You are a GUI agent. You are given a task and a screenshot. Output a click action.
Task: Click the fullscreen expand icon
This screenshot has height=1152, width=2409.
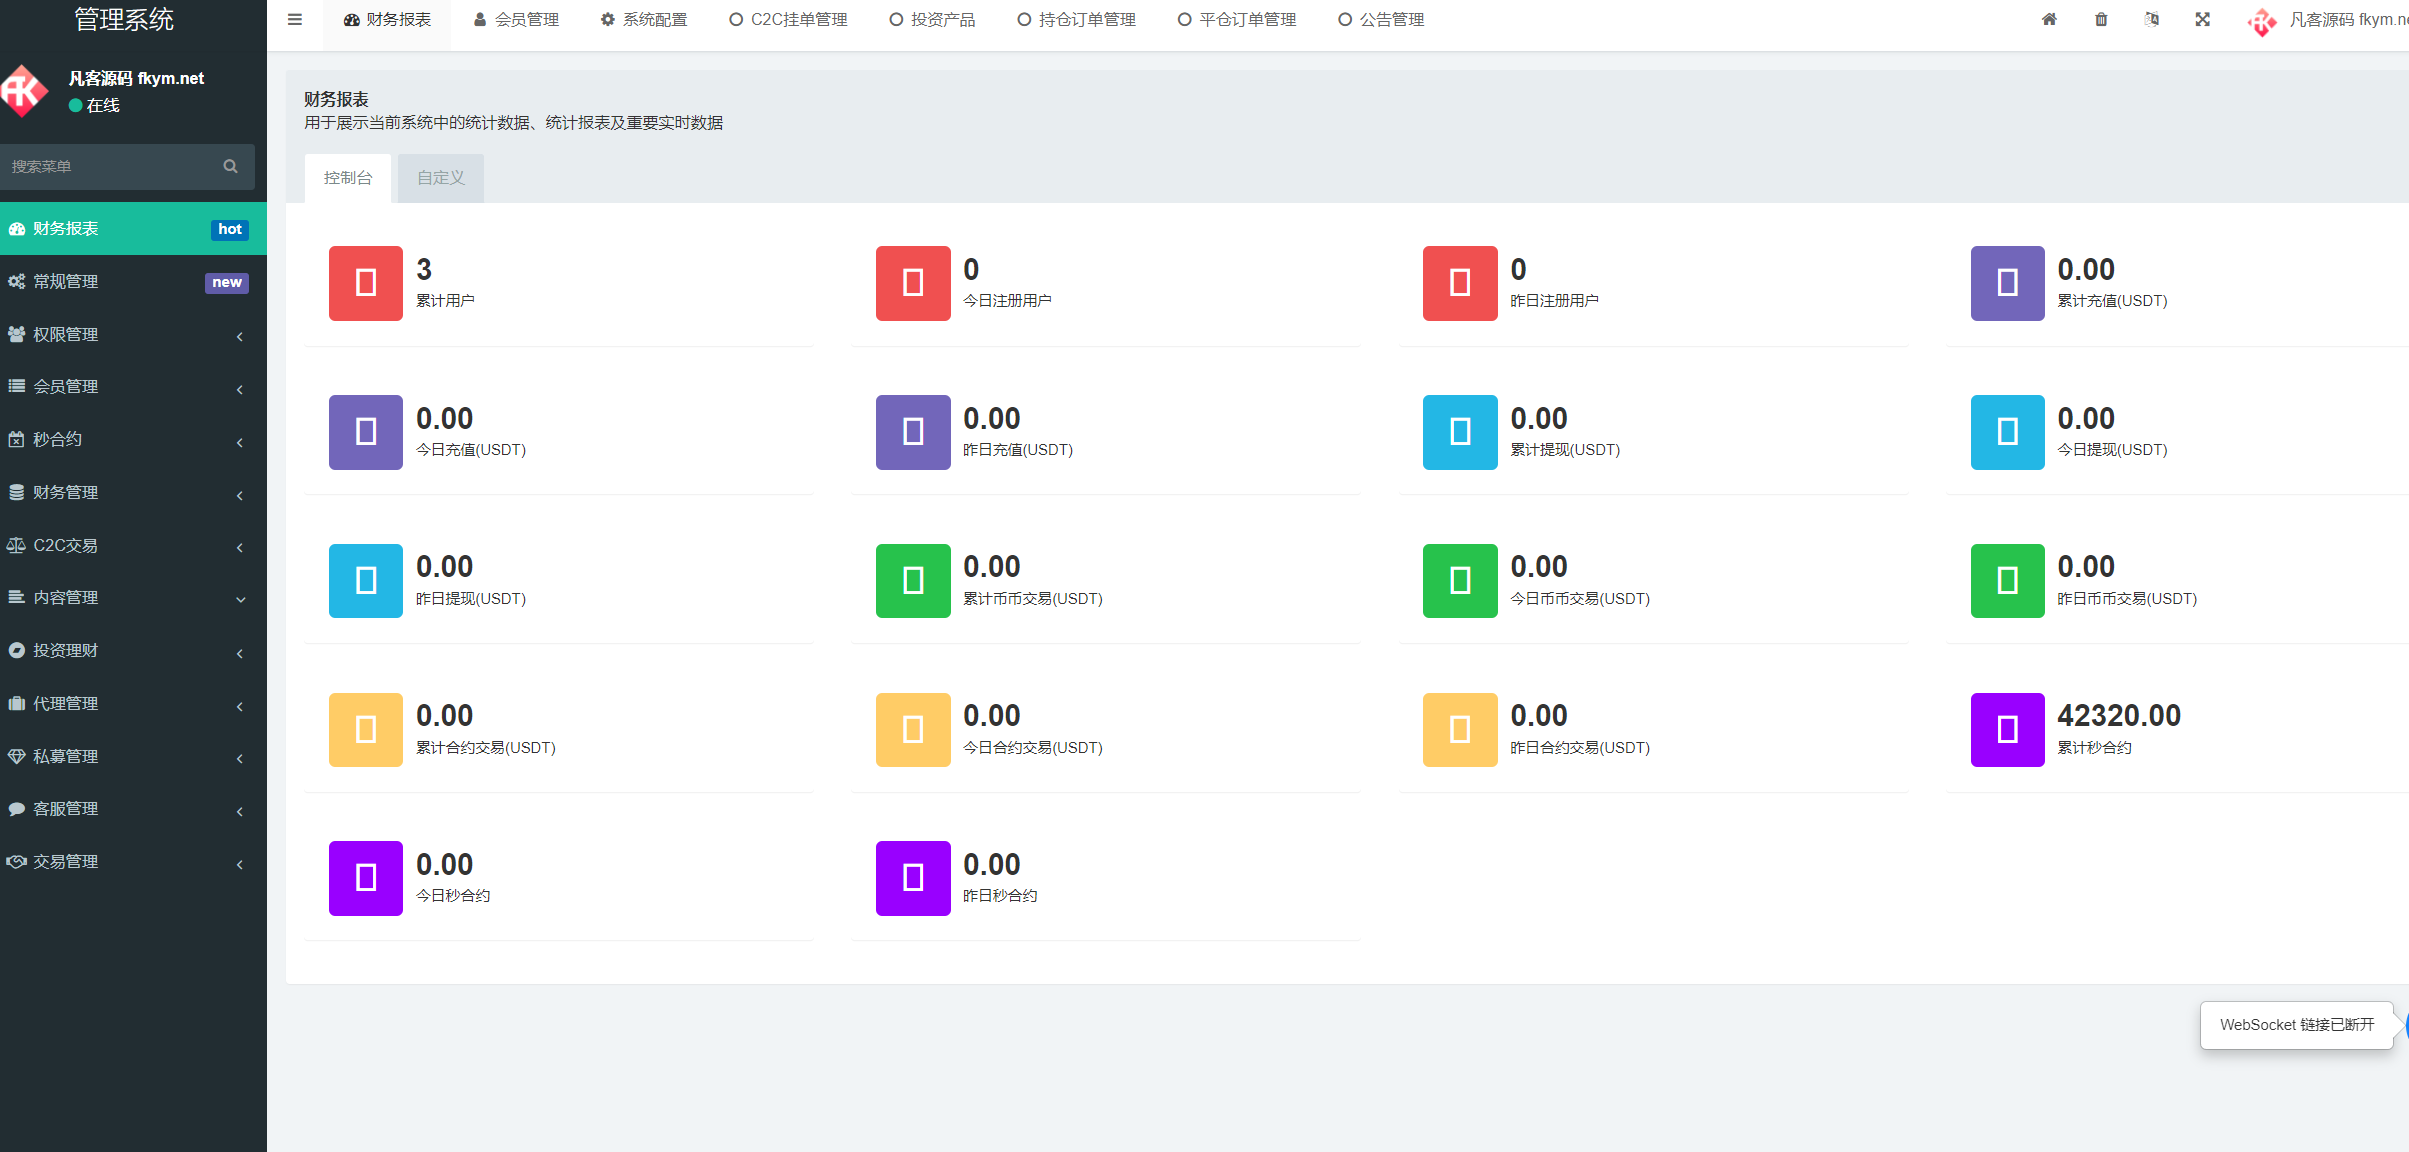2202,19
